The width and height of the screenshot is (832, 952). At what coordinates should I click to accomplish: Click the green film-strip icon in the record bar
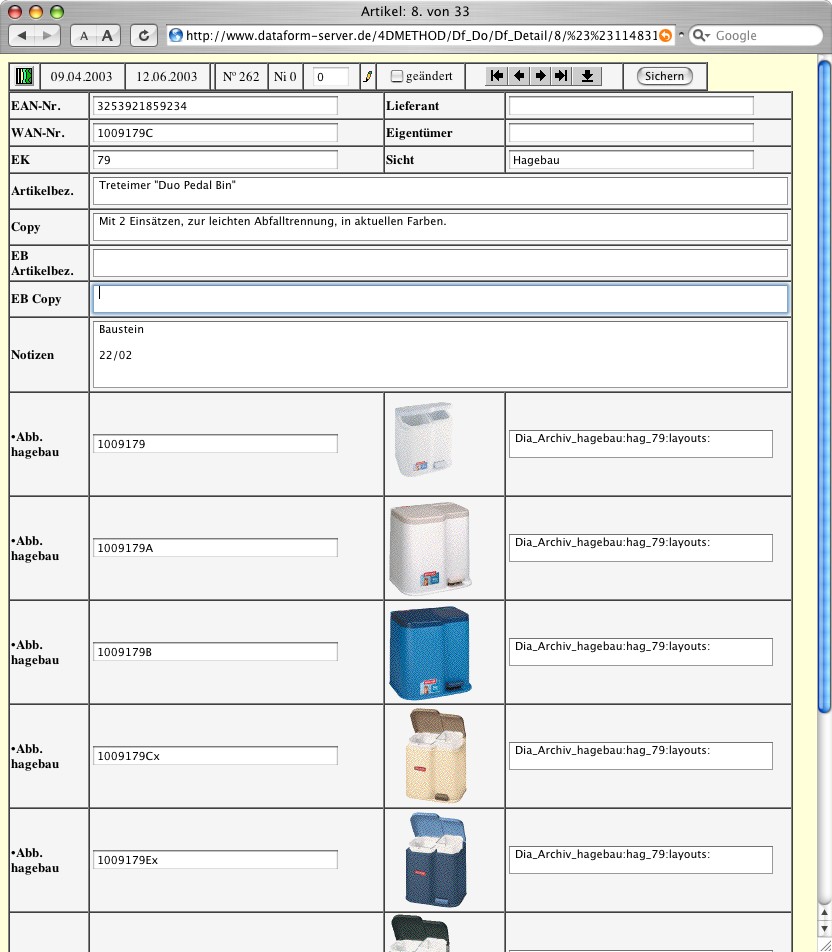click(x=24, y=77)
